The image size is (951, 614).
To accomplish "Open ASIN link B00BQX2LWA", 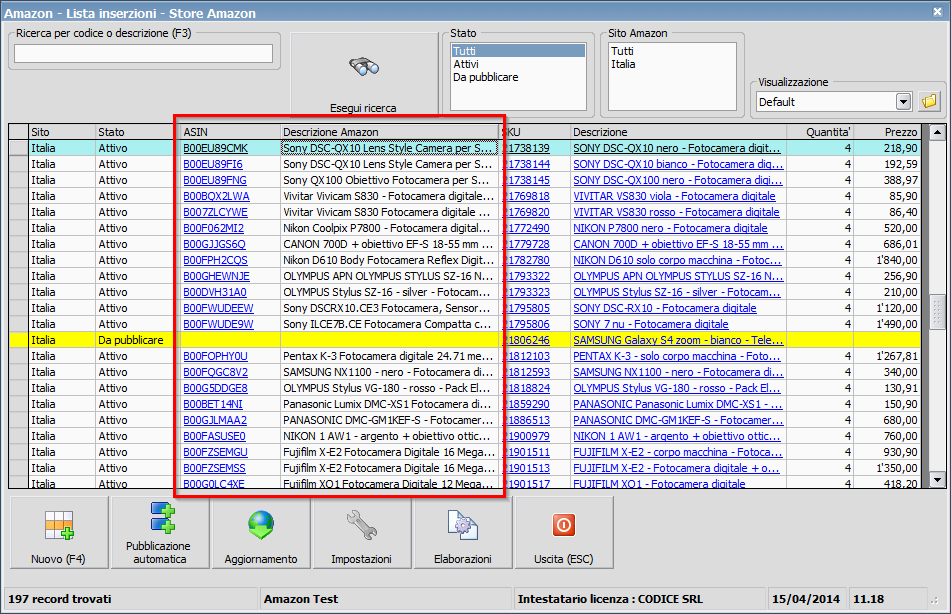I will coord(217,197).
